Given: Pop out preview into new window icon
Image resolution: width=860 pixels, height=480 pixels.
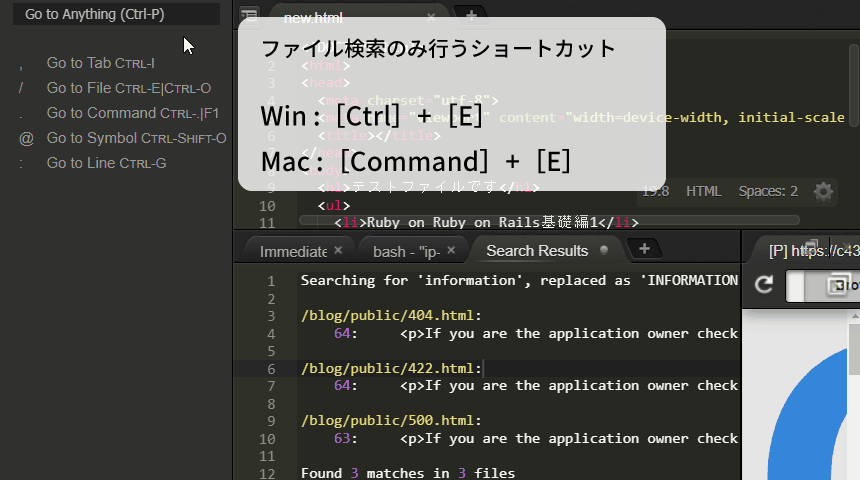Looking at the screenshot, I should tap(838, 285).
